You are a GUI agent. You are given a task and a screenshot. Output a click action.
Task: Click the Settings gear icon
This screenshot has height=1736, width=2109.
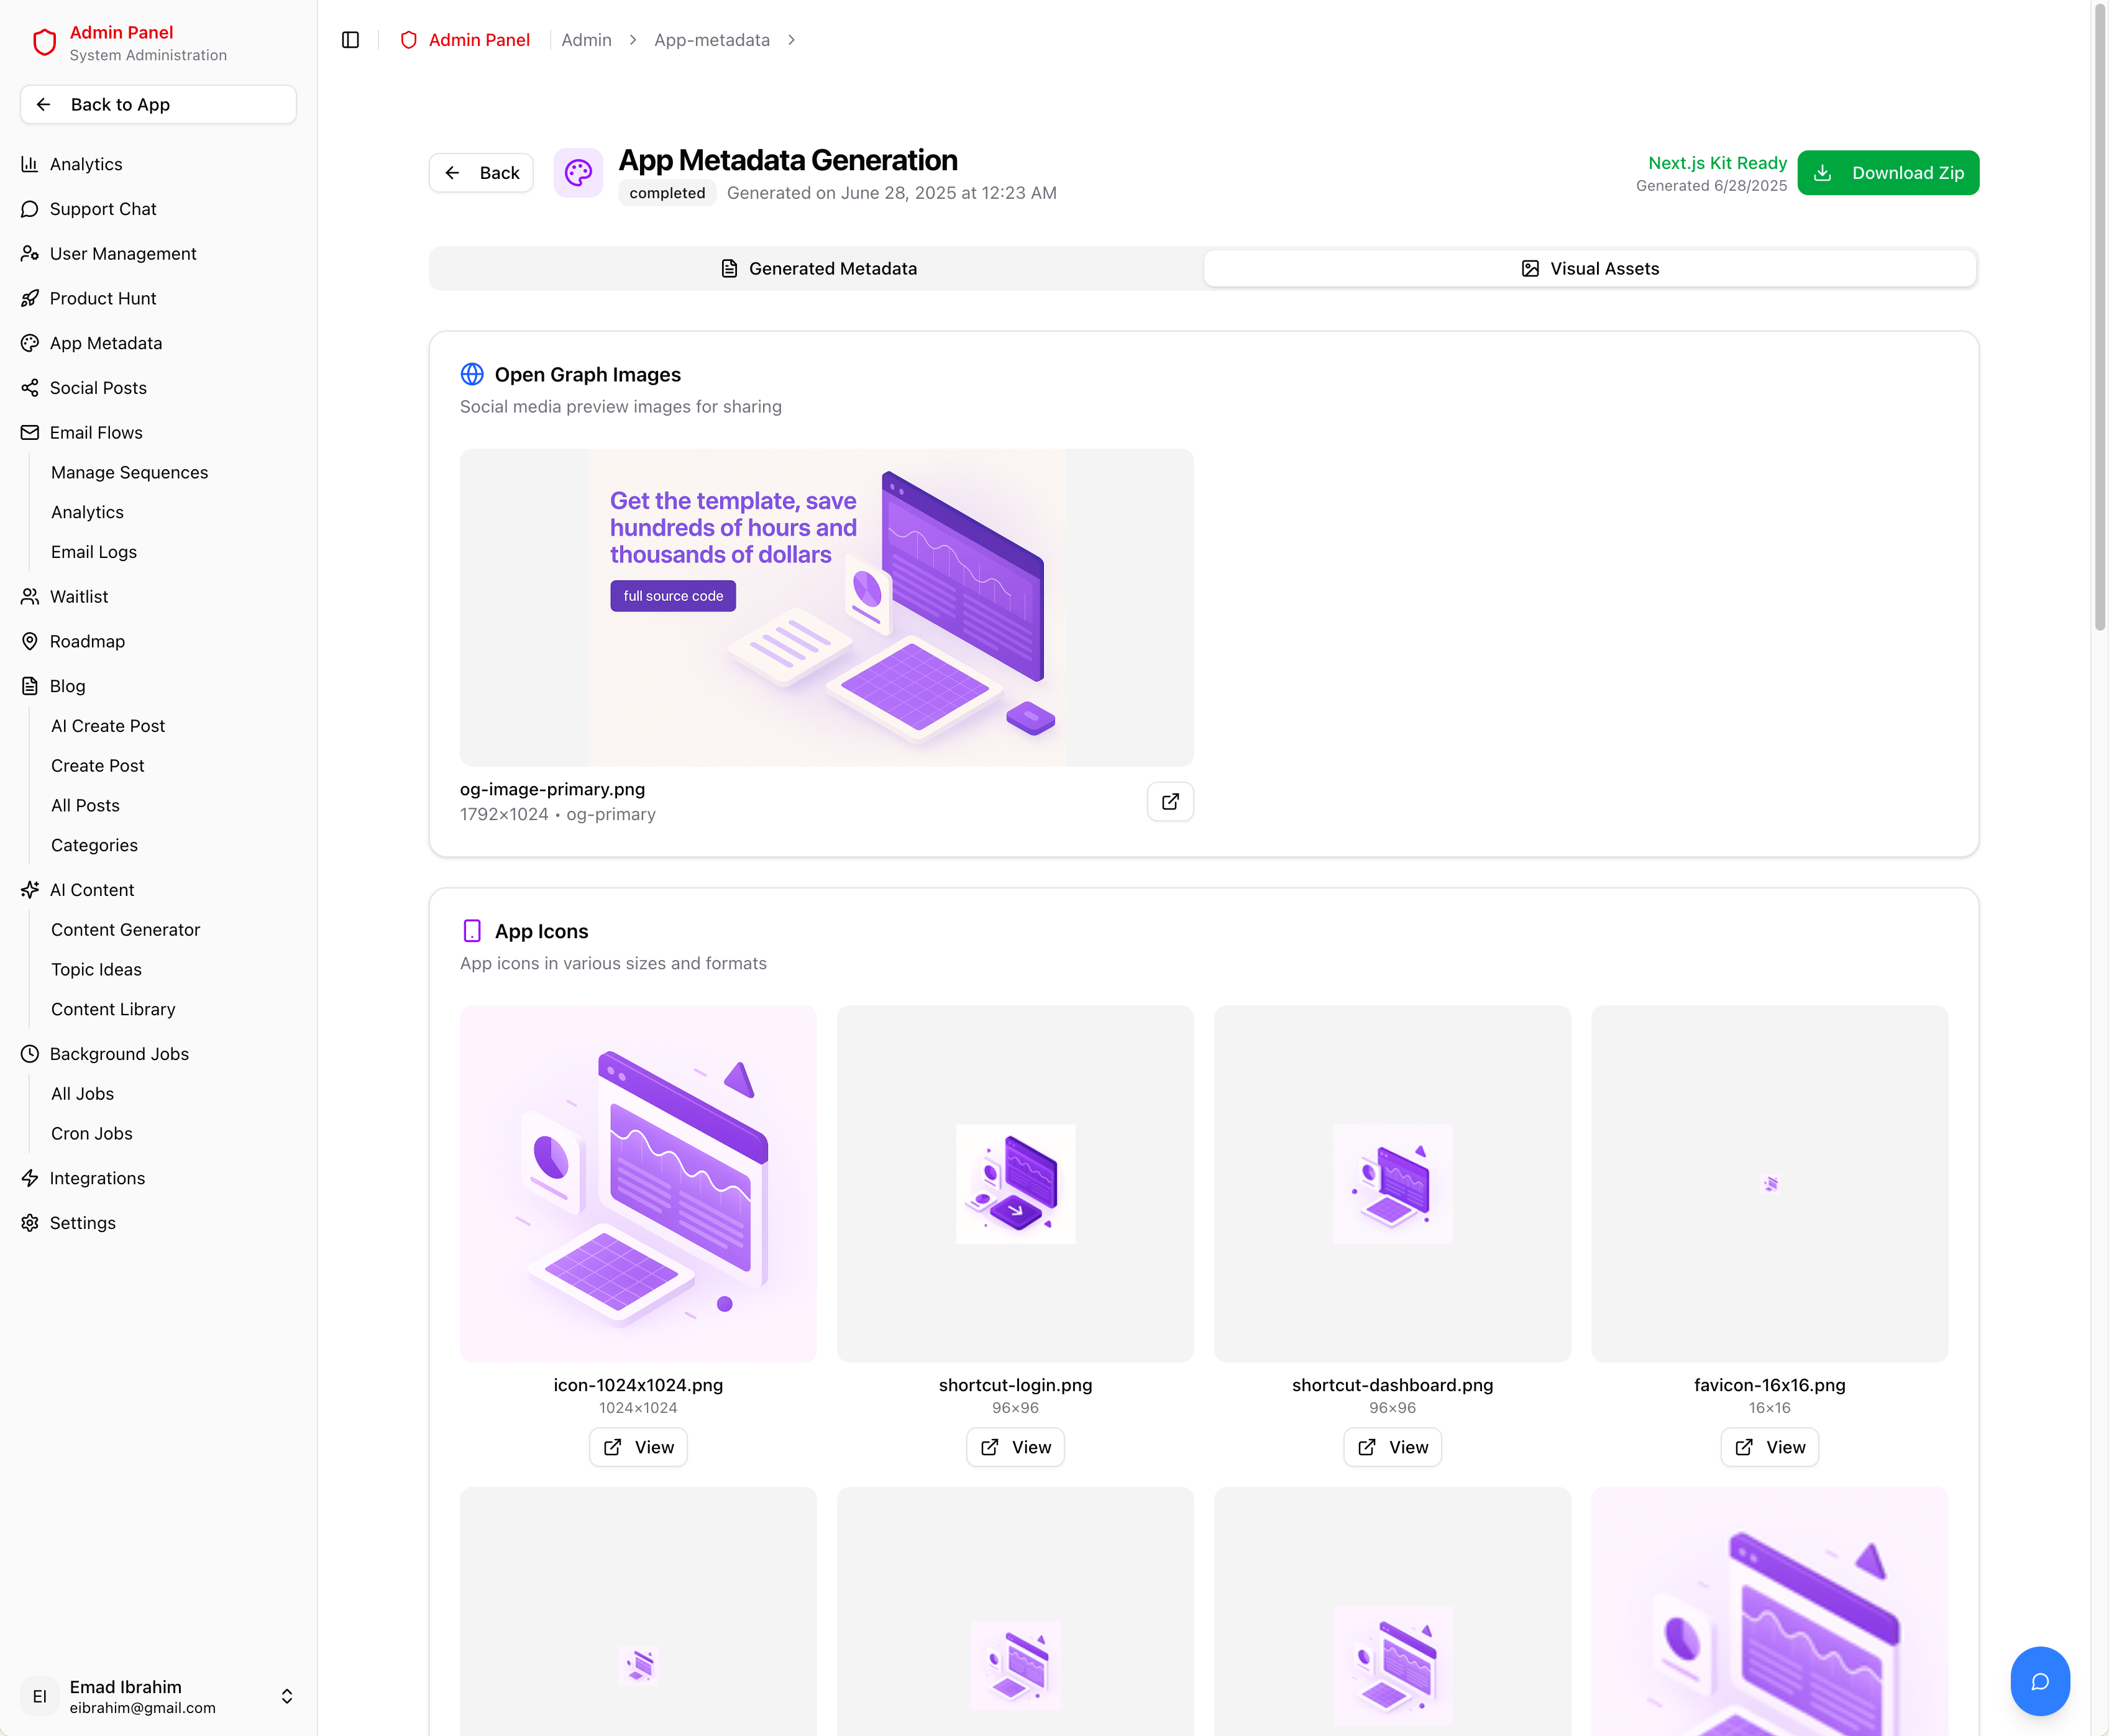coord(29,1222)
